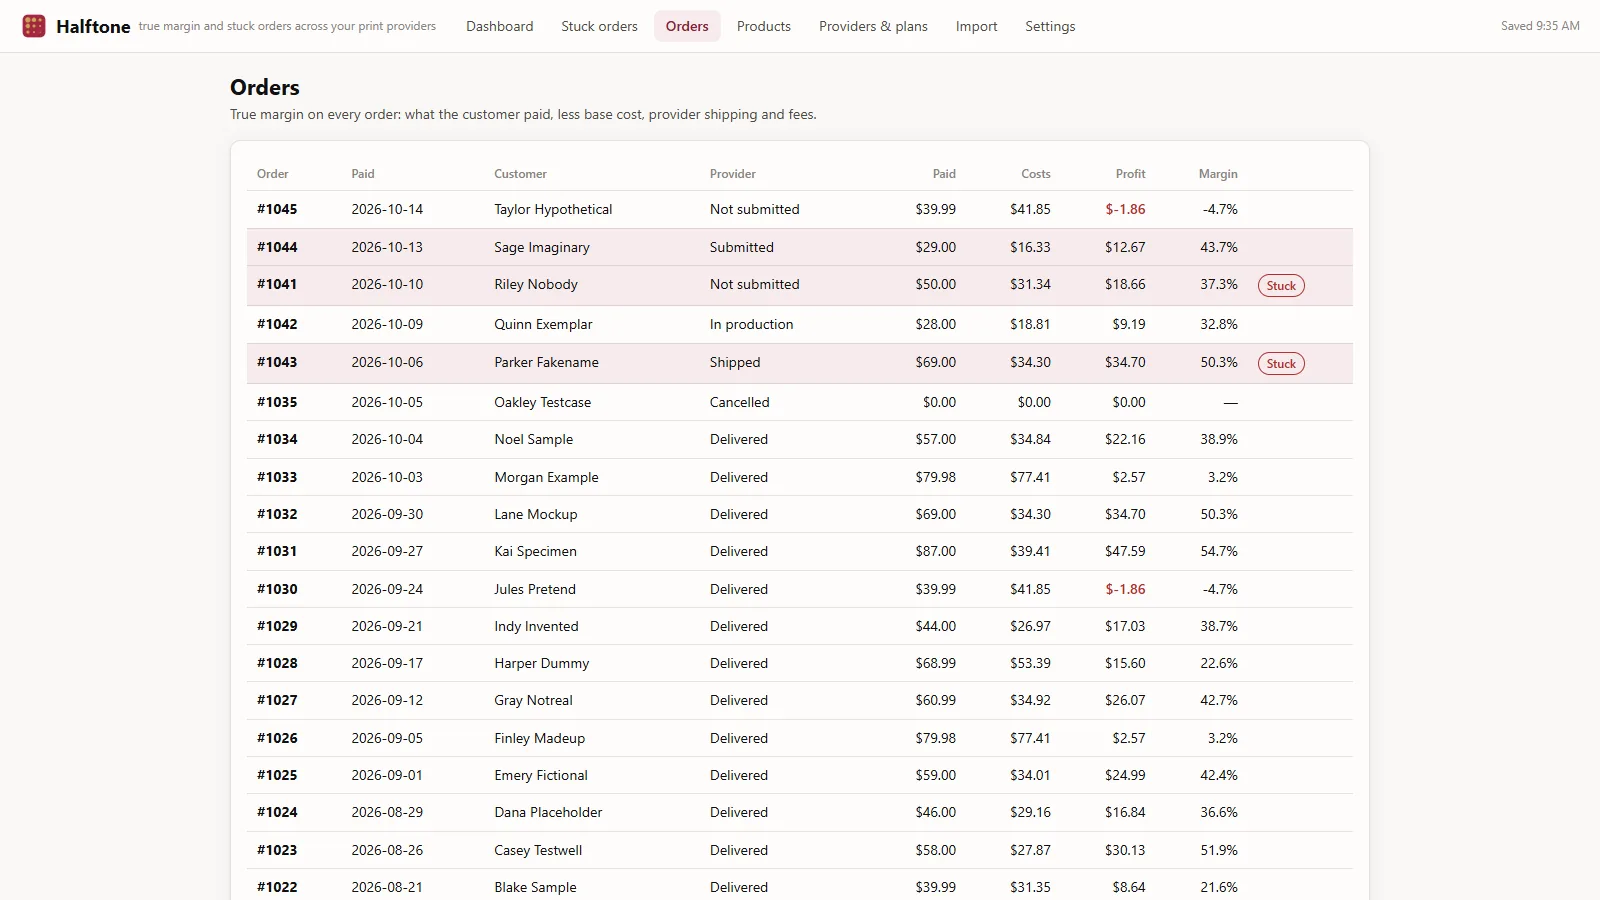Select order #1026 Finley Madeup
This screenshot has width=1600, height=900.
pyautogui.click(x=800, y=738)
